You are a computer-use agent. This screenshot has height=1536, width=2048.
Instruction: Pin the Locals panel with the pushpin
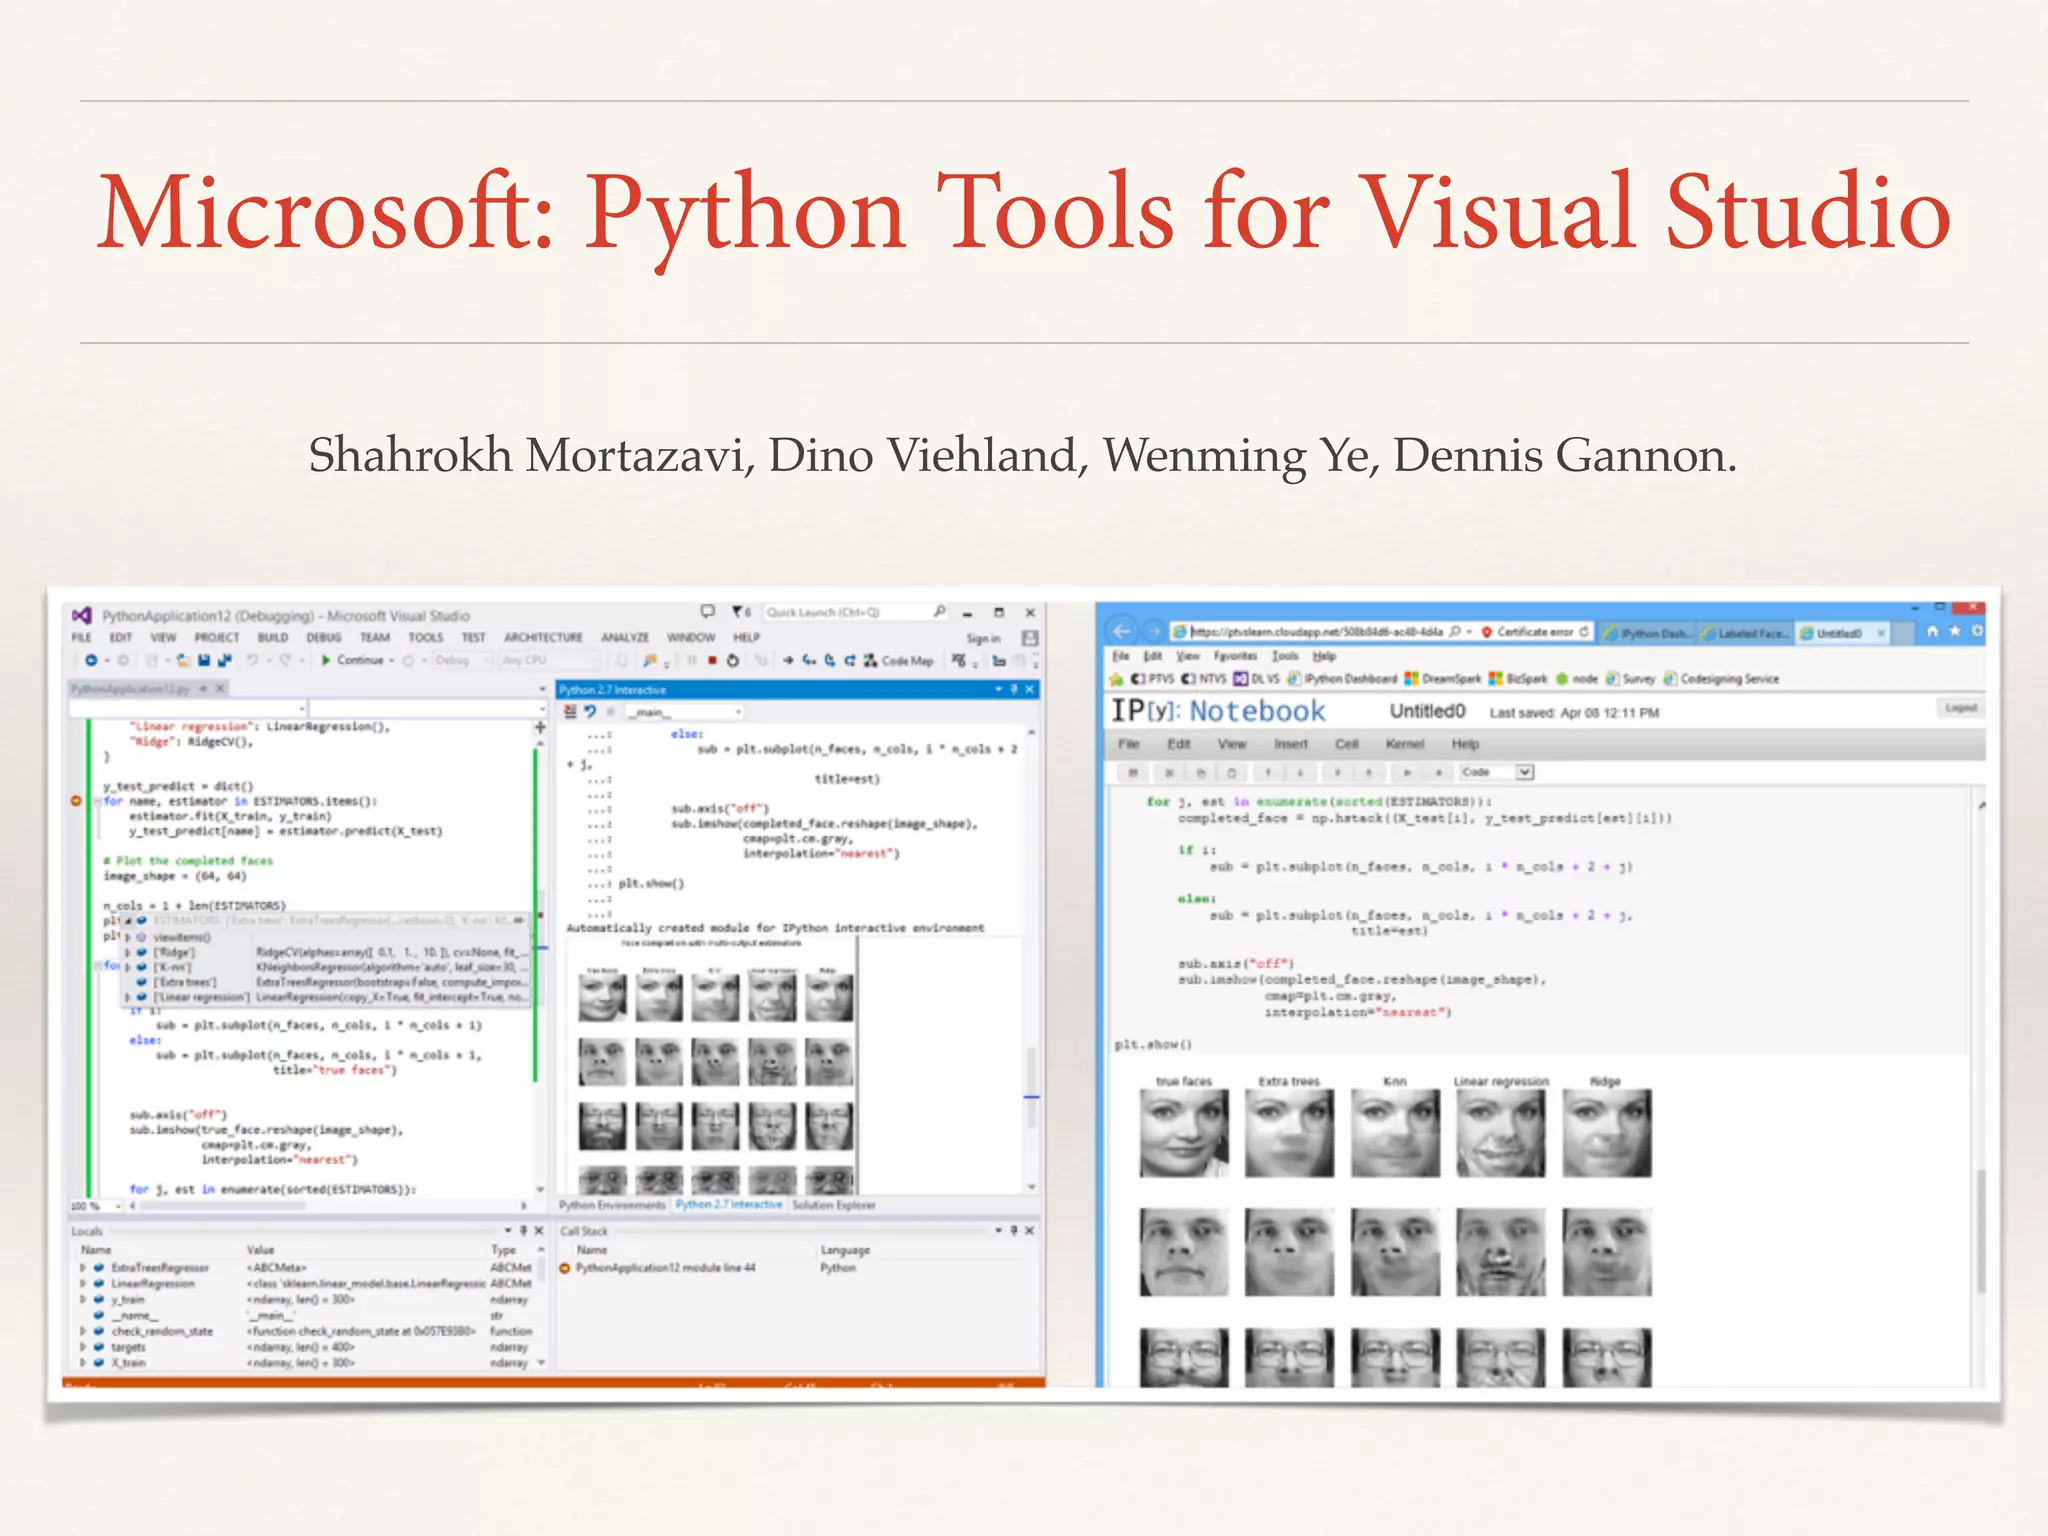[x=523, y=1230]
